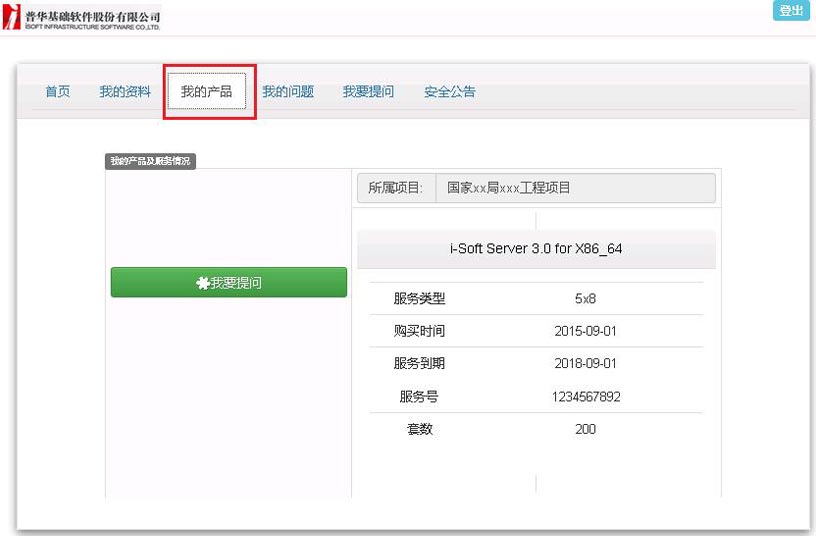Image resolution: width=816 pixels, height=536 pixels.
Task: Switch to the 我的资料 tab
Action: (125, 92)
